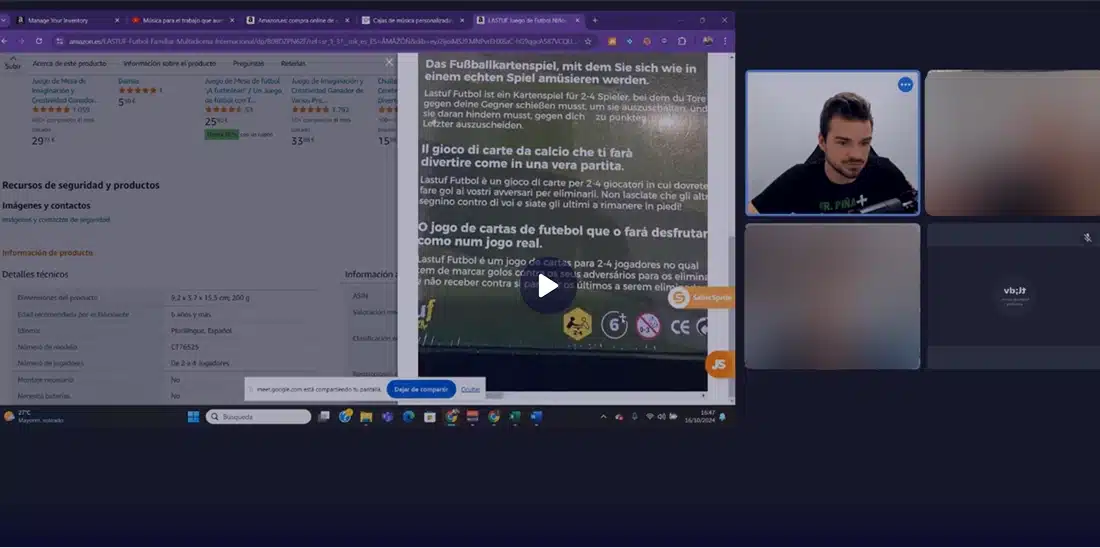This screenshot has width=1100, height=548.
Task: Open Word from the taskbar
Action: [537, 417]
